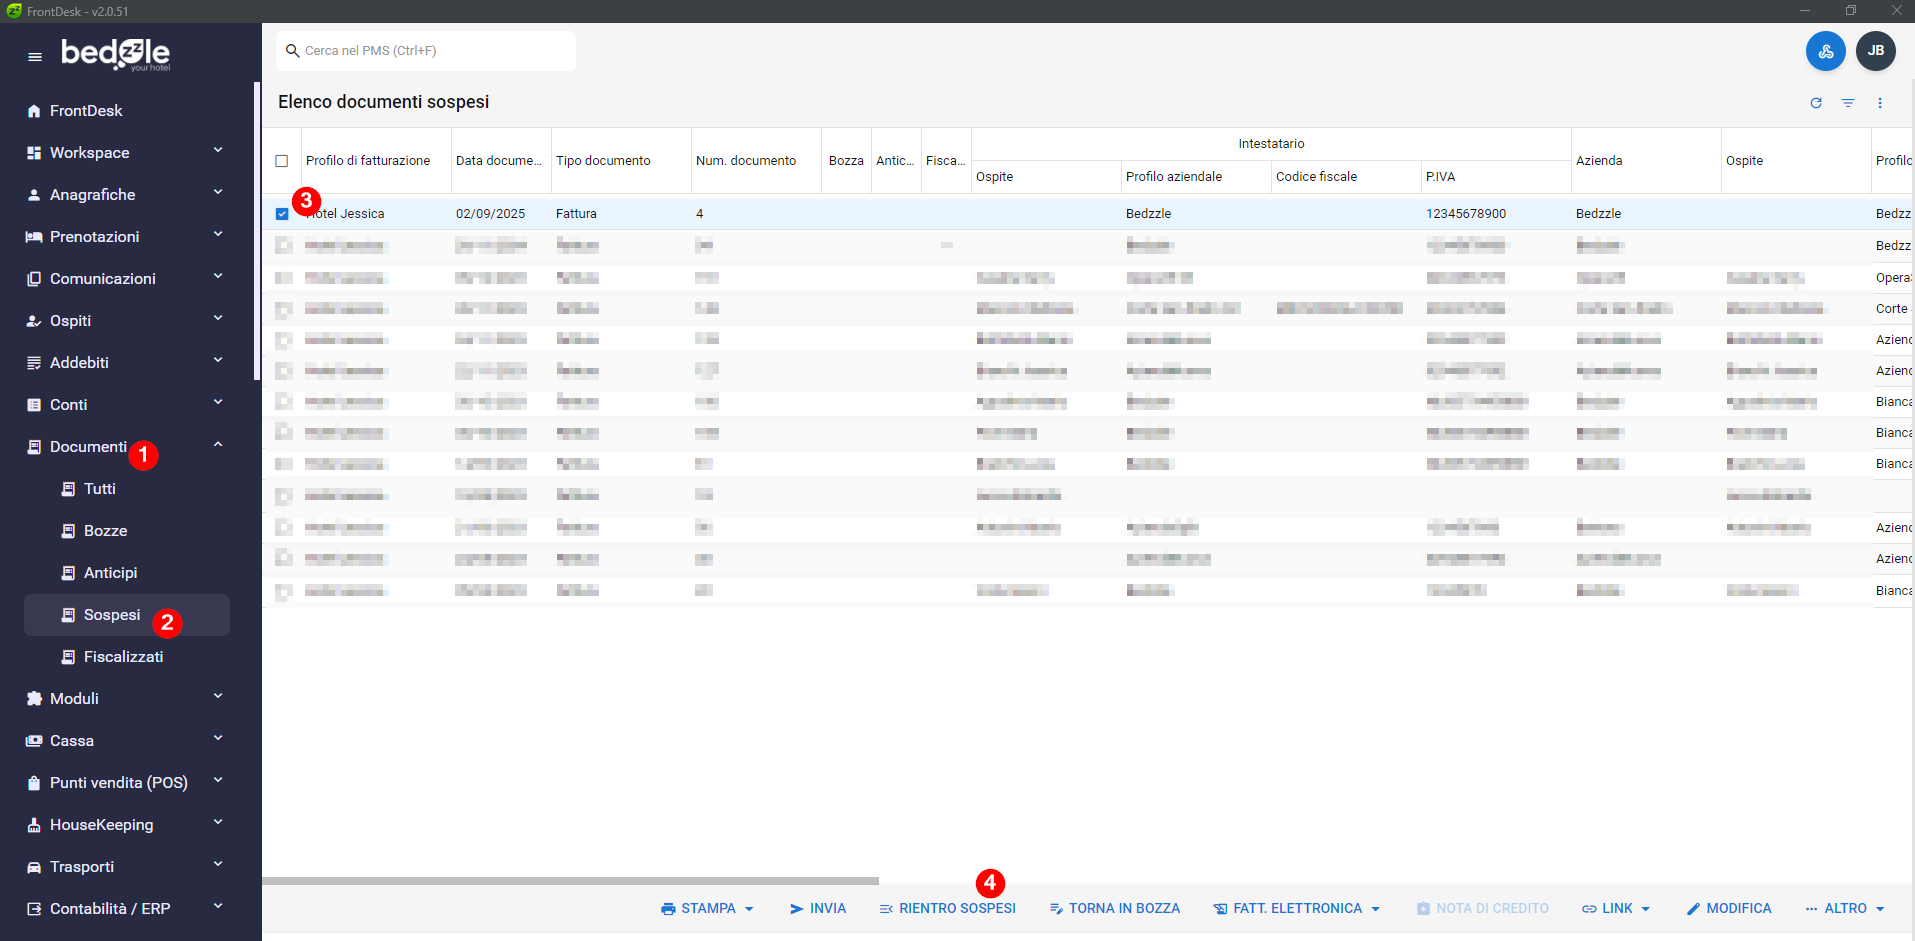Click the horizontal table scrollbar
This screenshot has width=1915, height=941.
pos(570,881)
